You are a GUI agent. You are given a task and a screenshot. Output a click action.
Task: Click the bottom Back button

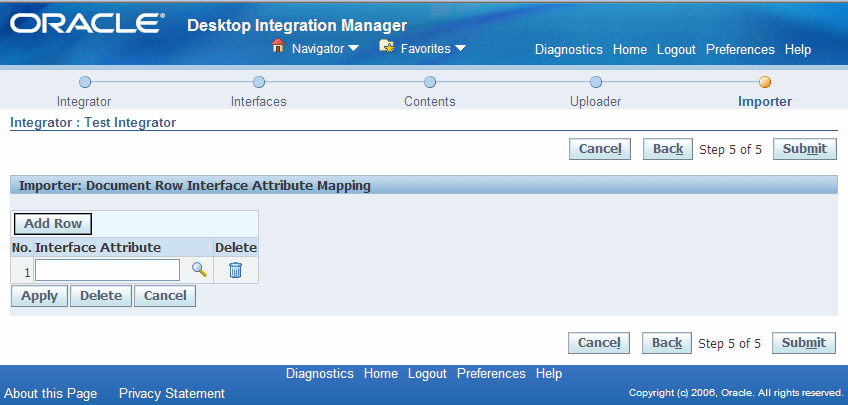point(666,343)
